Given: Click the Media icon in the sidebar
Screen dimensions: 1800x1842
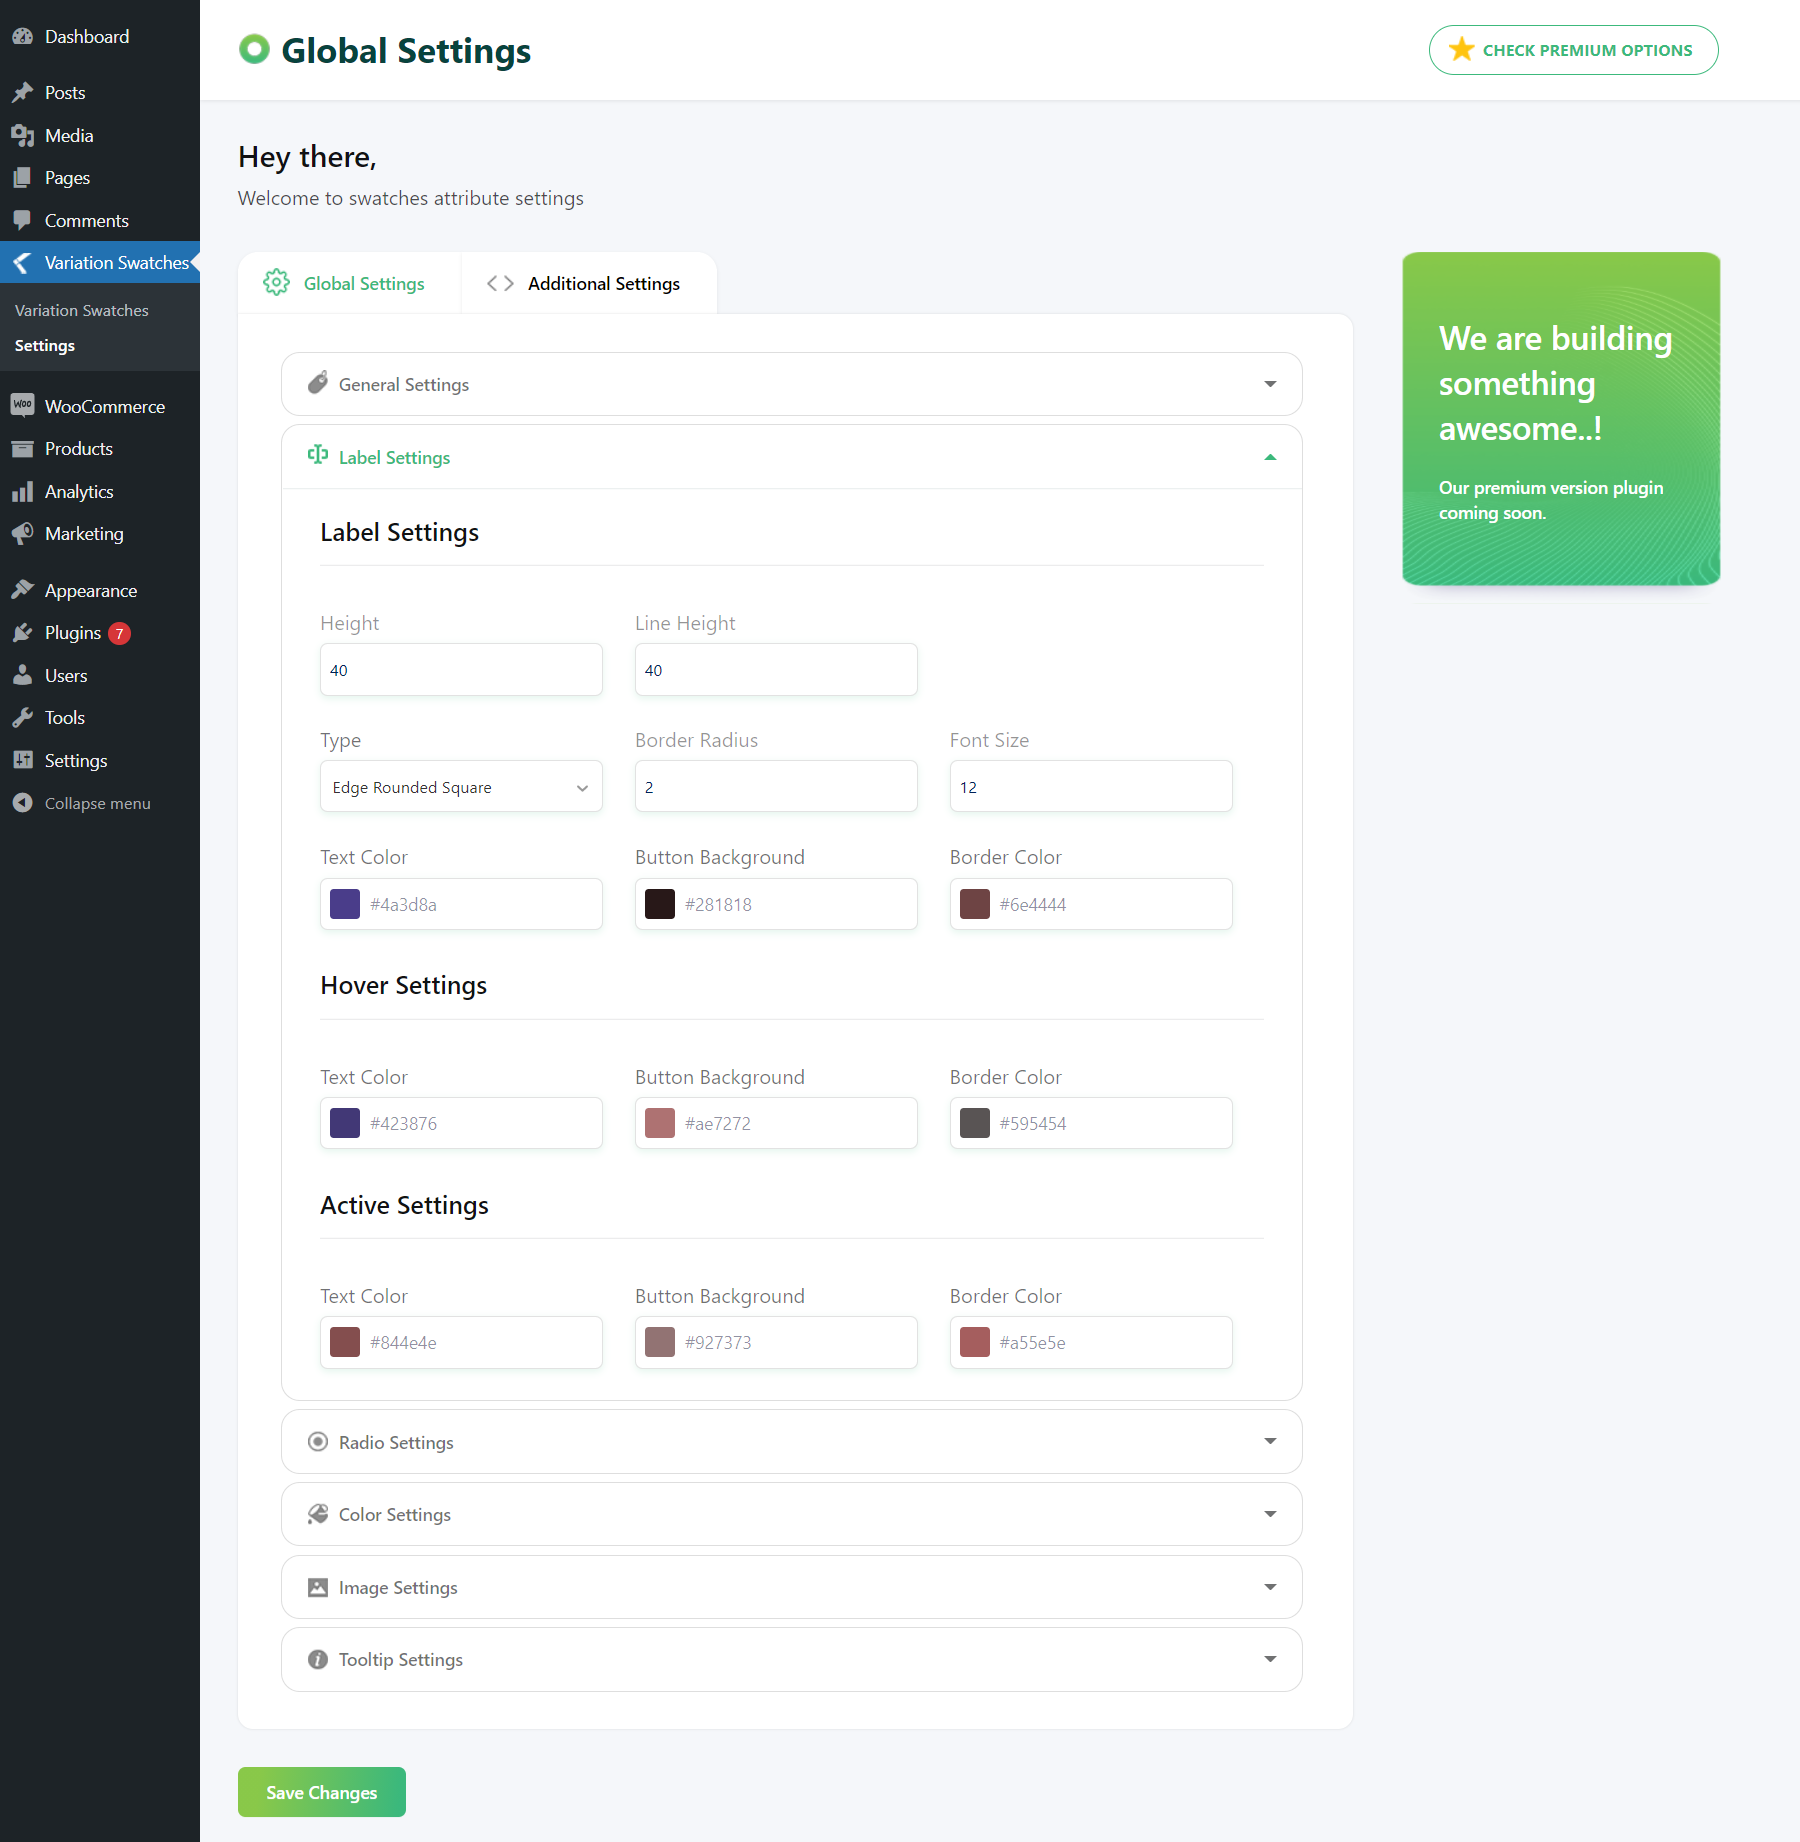Looking at the screenshot, I should tap(23, 135).
